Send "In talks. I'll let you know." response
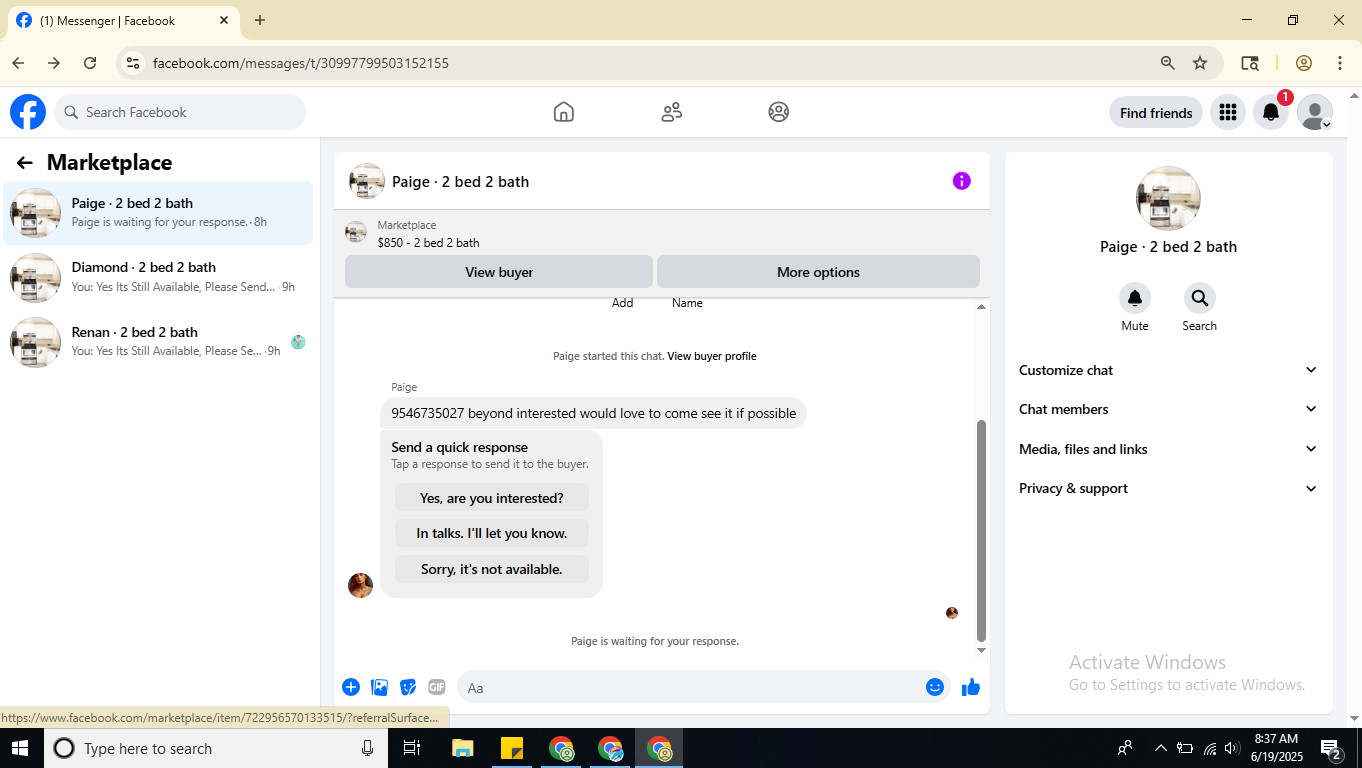The height and width of the screenshot is (768, 1362). pyautogui.click(x=492, y=533)
